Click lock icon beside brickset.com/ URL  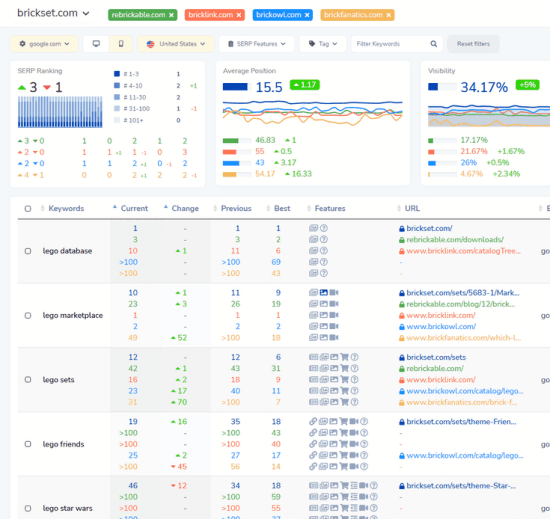point(402,229)
